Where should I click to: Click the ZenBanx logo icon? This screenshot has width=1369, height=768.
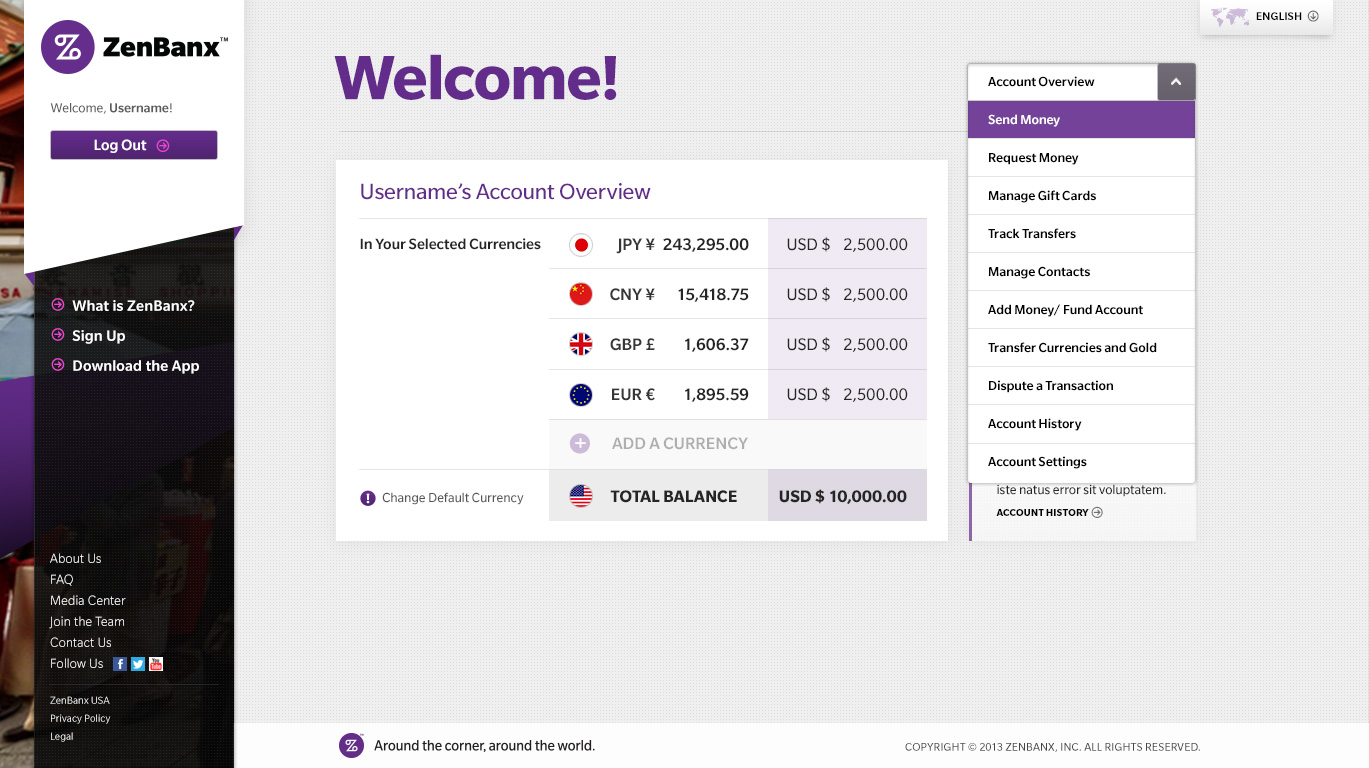pos(68,47)
